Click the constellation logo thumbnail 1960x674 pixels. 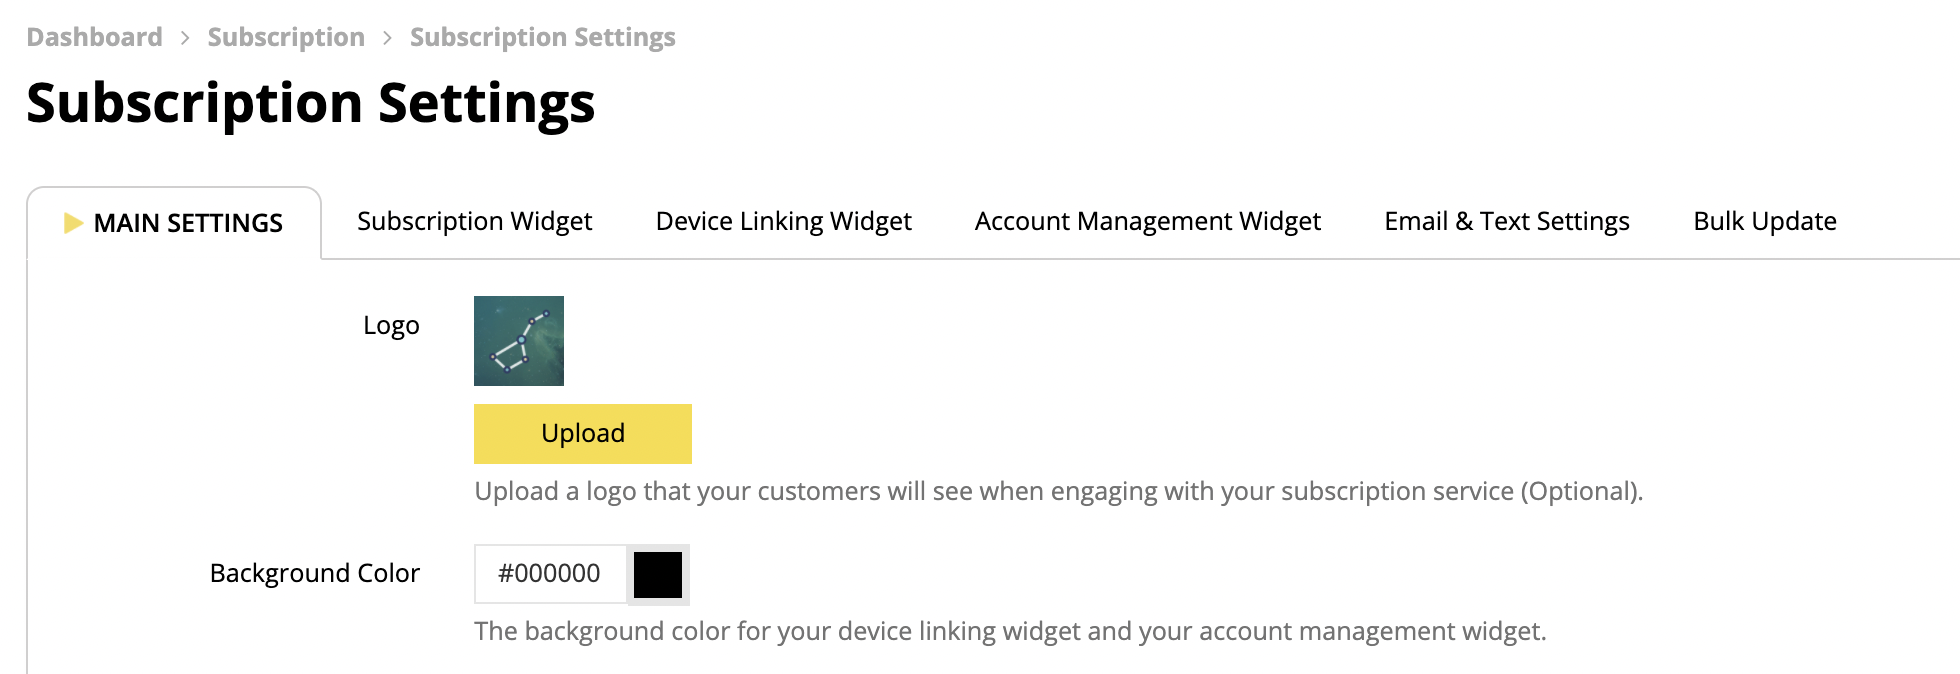(519, 341)
